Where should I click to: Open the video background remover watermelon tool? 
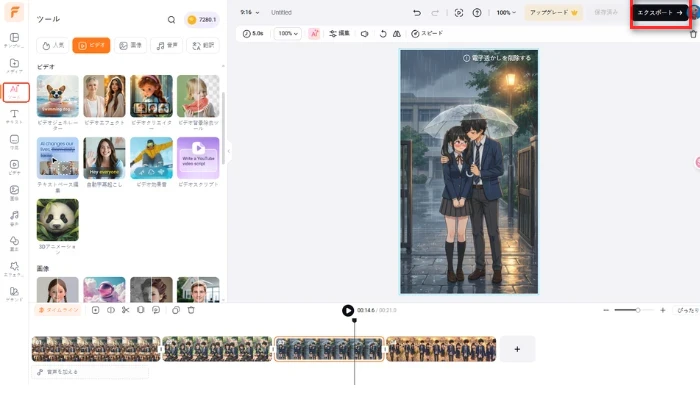198,96
